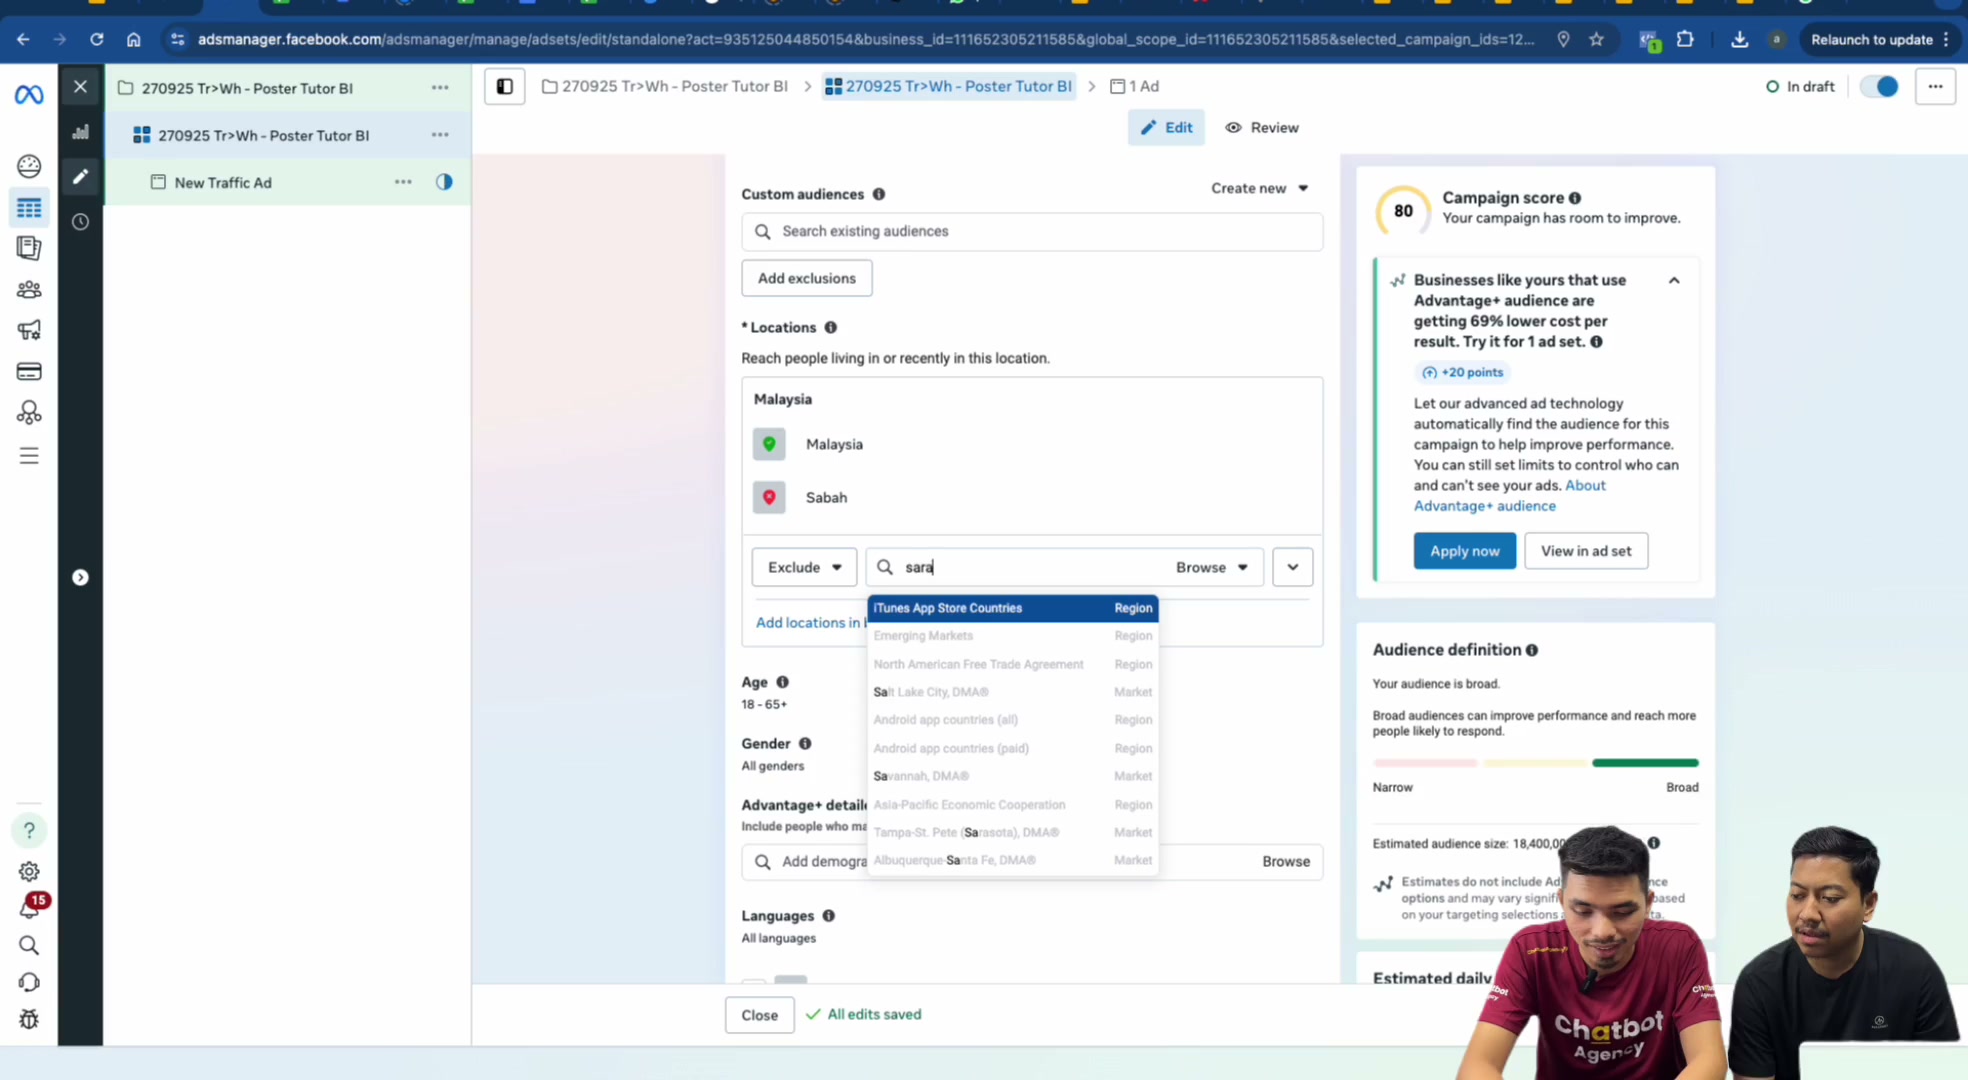Go to the 1 Ad breadcrumb

click(x=1135, y=87)
